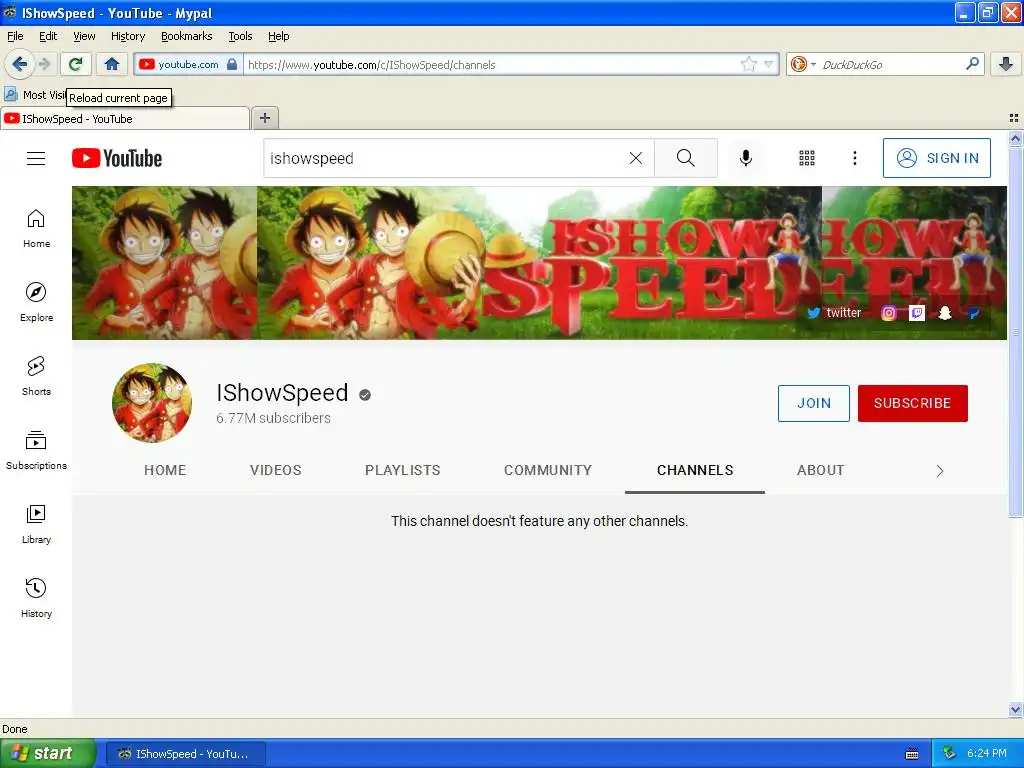The height and width of the screenshot is (768, 1024).
Task: Start voice search with microphone
Action: pyautogui.click(x=746, y=158)
